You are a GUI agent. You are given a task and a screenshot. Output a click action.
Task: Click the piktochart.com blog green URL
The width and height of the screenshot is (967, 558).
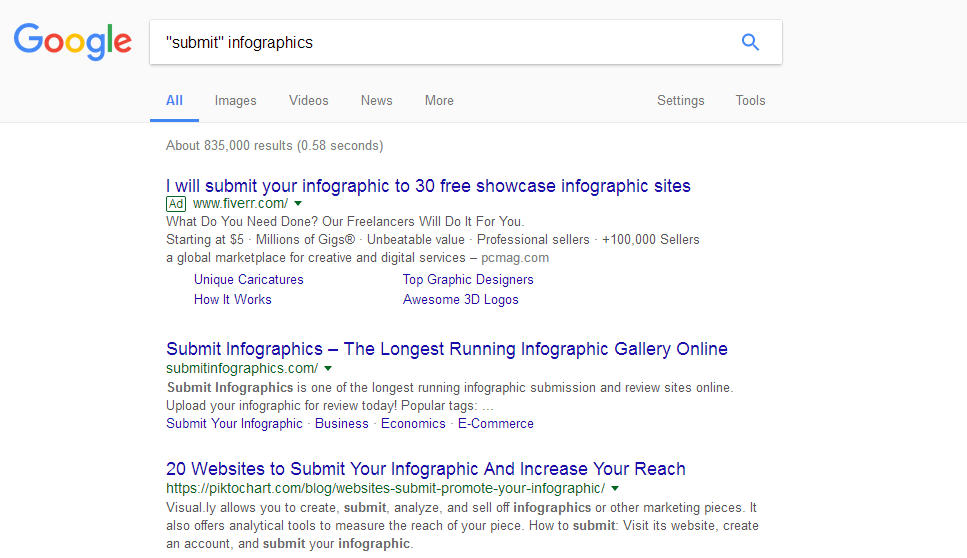[x=385, y=488]
